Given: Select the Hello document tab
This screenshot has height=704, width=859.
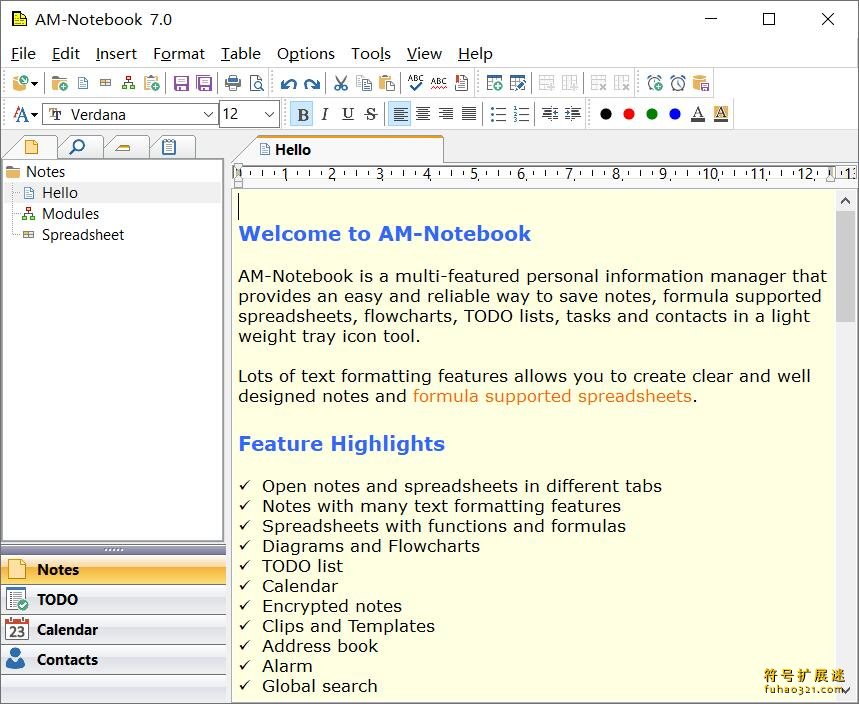Looking at the screenshot, I should [x=341, y=150].
